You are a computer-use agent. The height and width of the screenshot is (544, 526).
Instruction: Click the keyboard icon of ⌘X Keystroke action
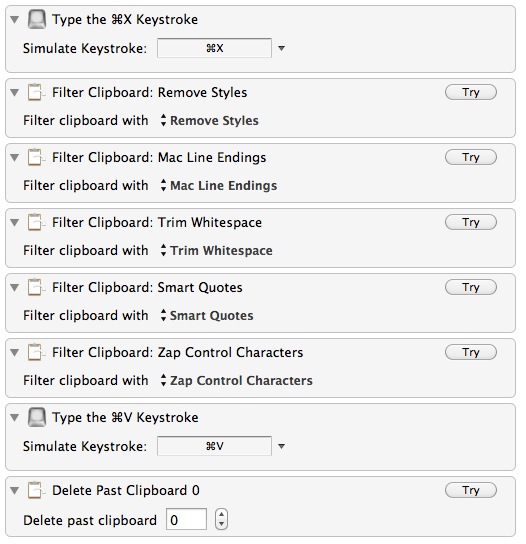36,19
